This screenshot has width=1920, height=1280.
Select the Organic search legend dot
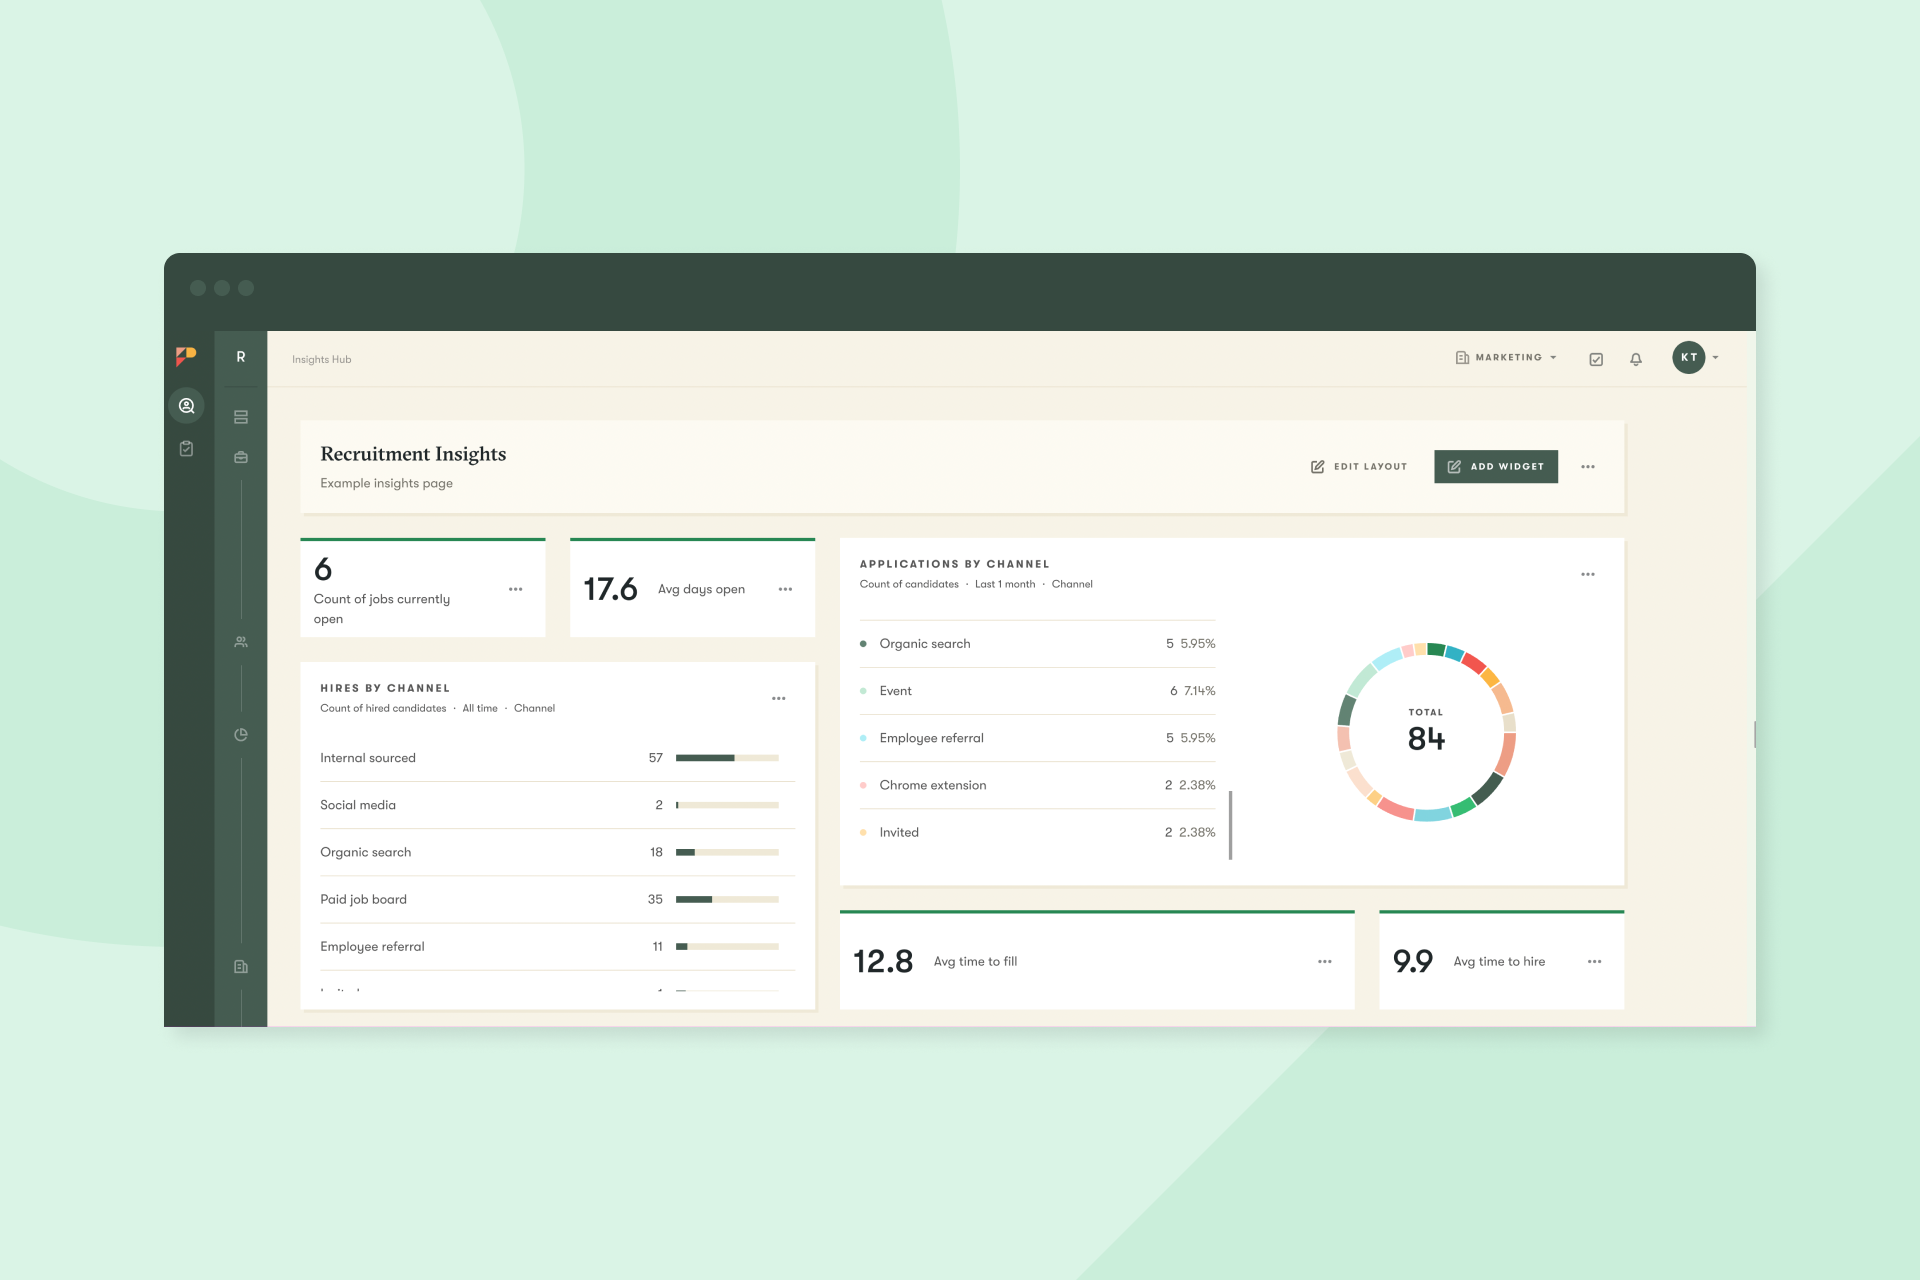tap(864, 643)
